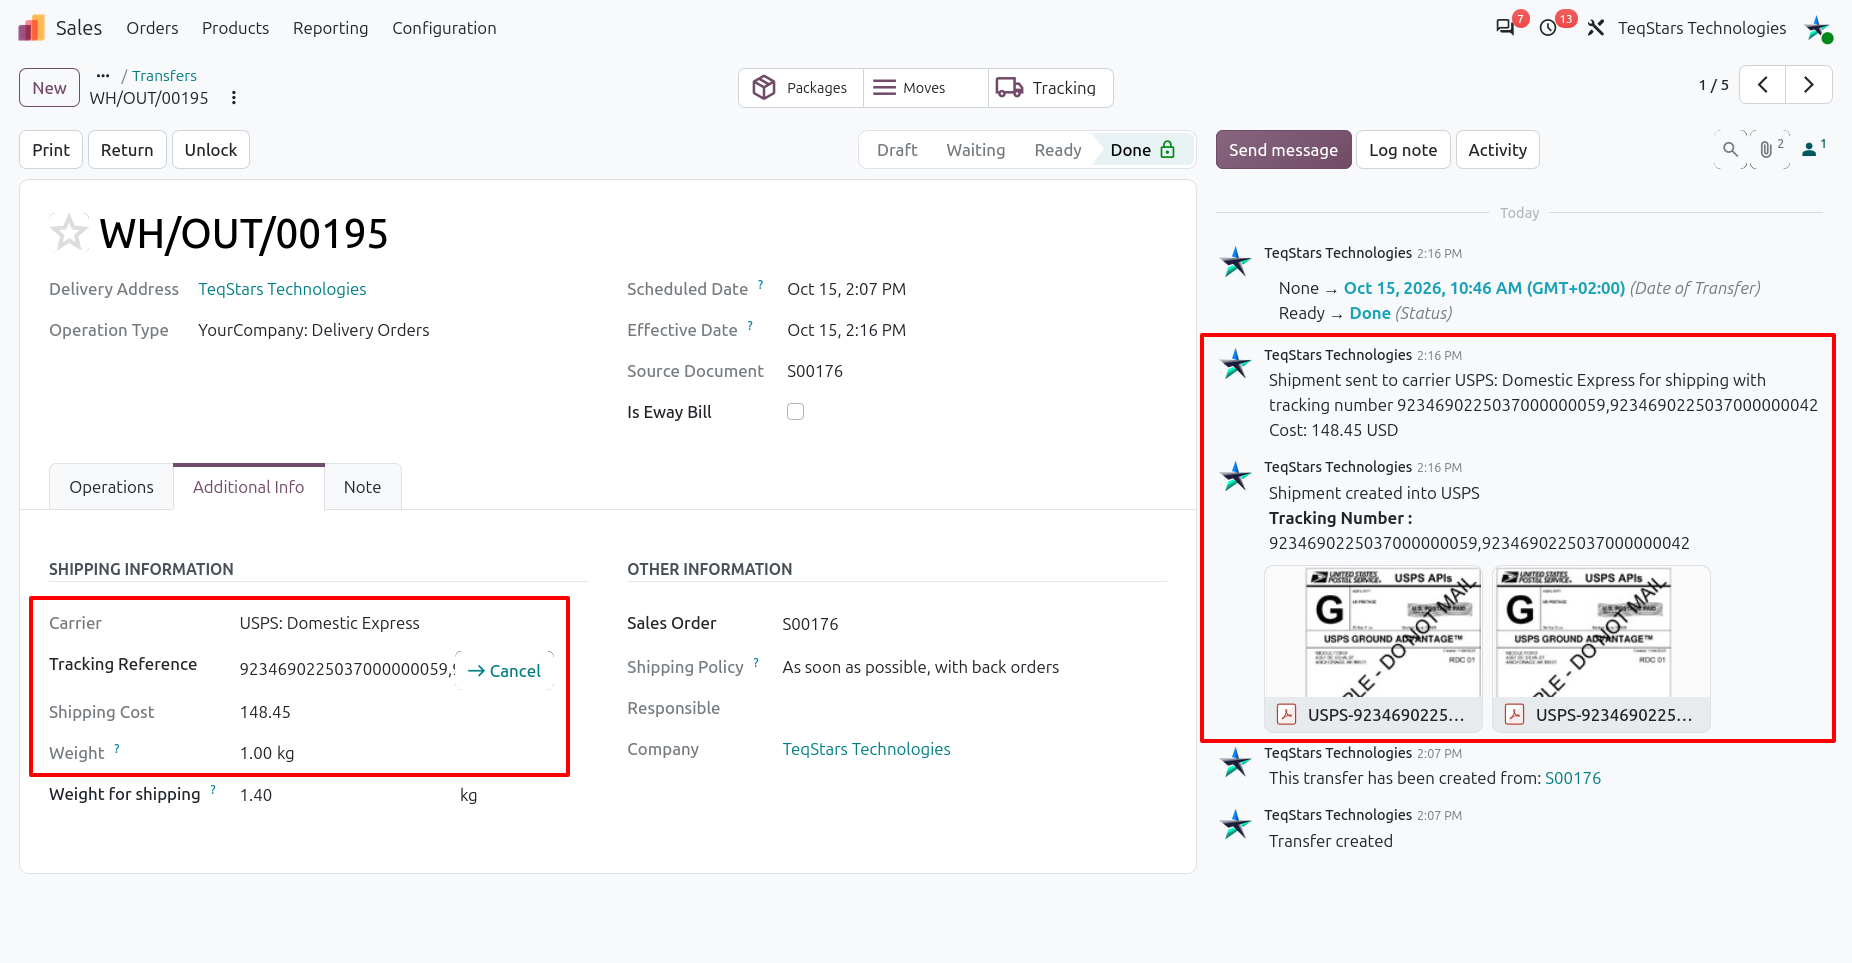Click the Unlock button
This screenshot has height=963, width=1852.
tap(211, 150)
